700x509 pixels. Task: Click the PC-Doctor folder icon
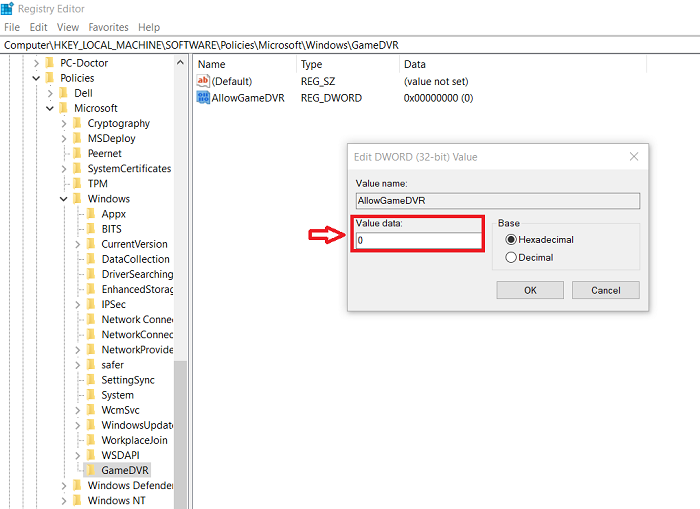tap(50, 63)
